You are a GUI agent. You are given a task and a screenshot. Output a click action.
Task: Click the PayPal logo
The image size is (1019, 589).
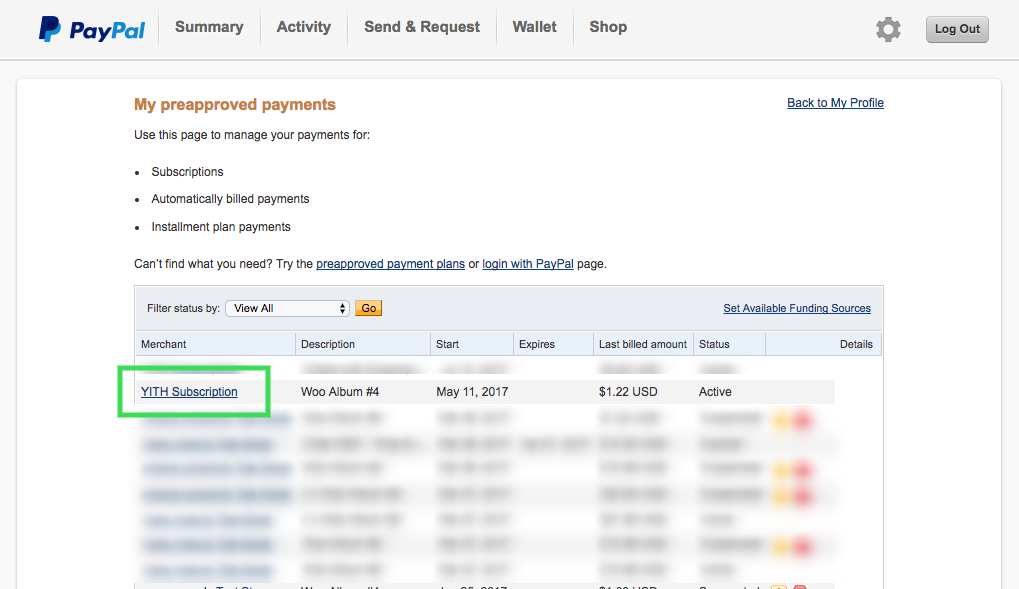click(92, 29)
